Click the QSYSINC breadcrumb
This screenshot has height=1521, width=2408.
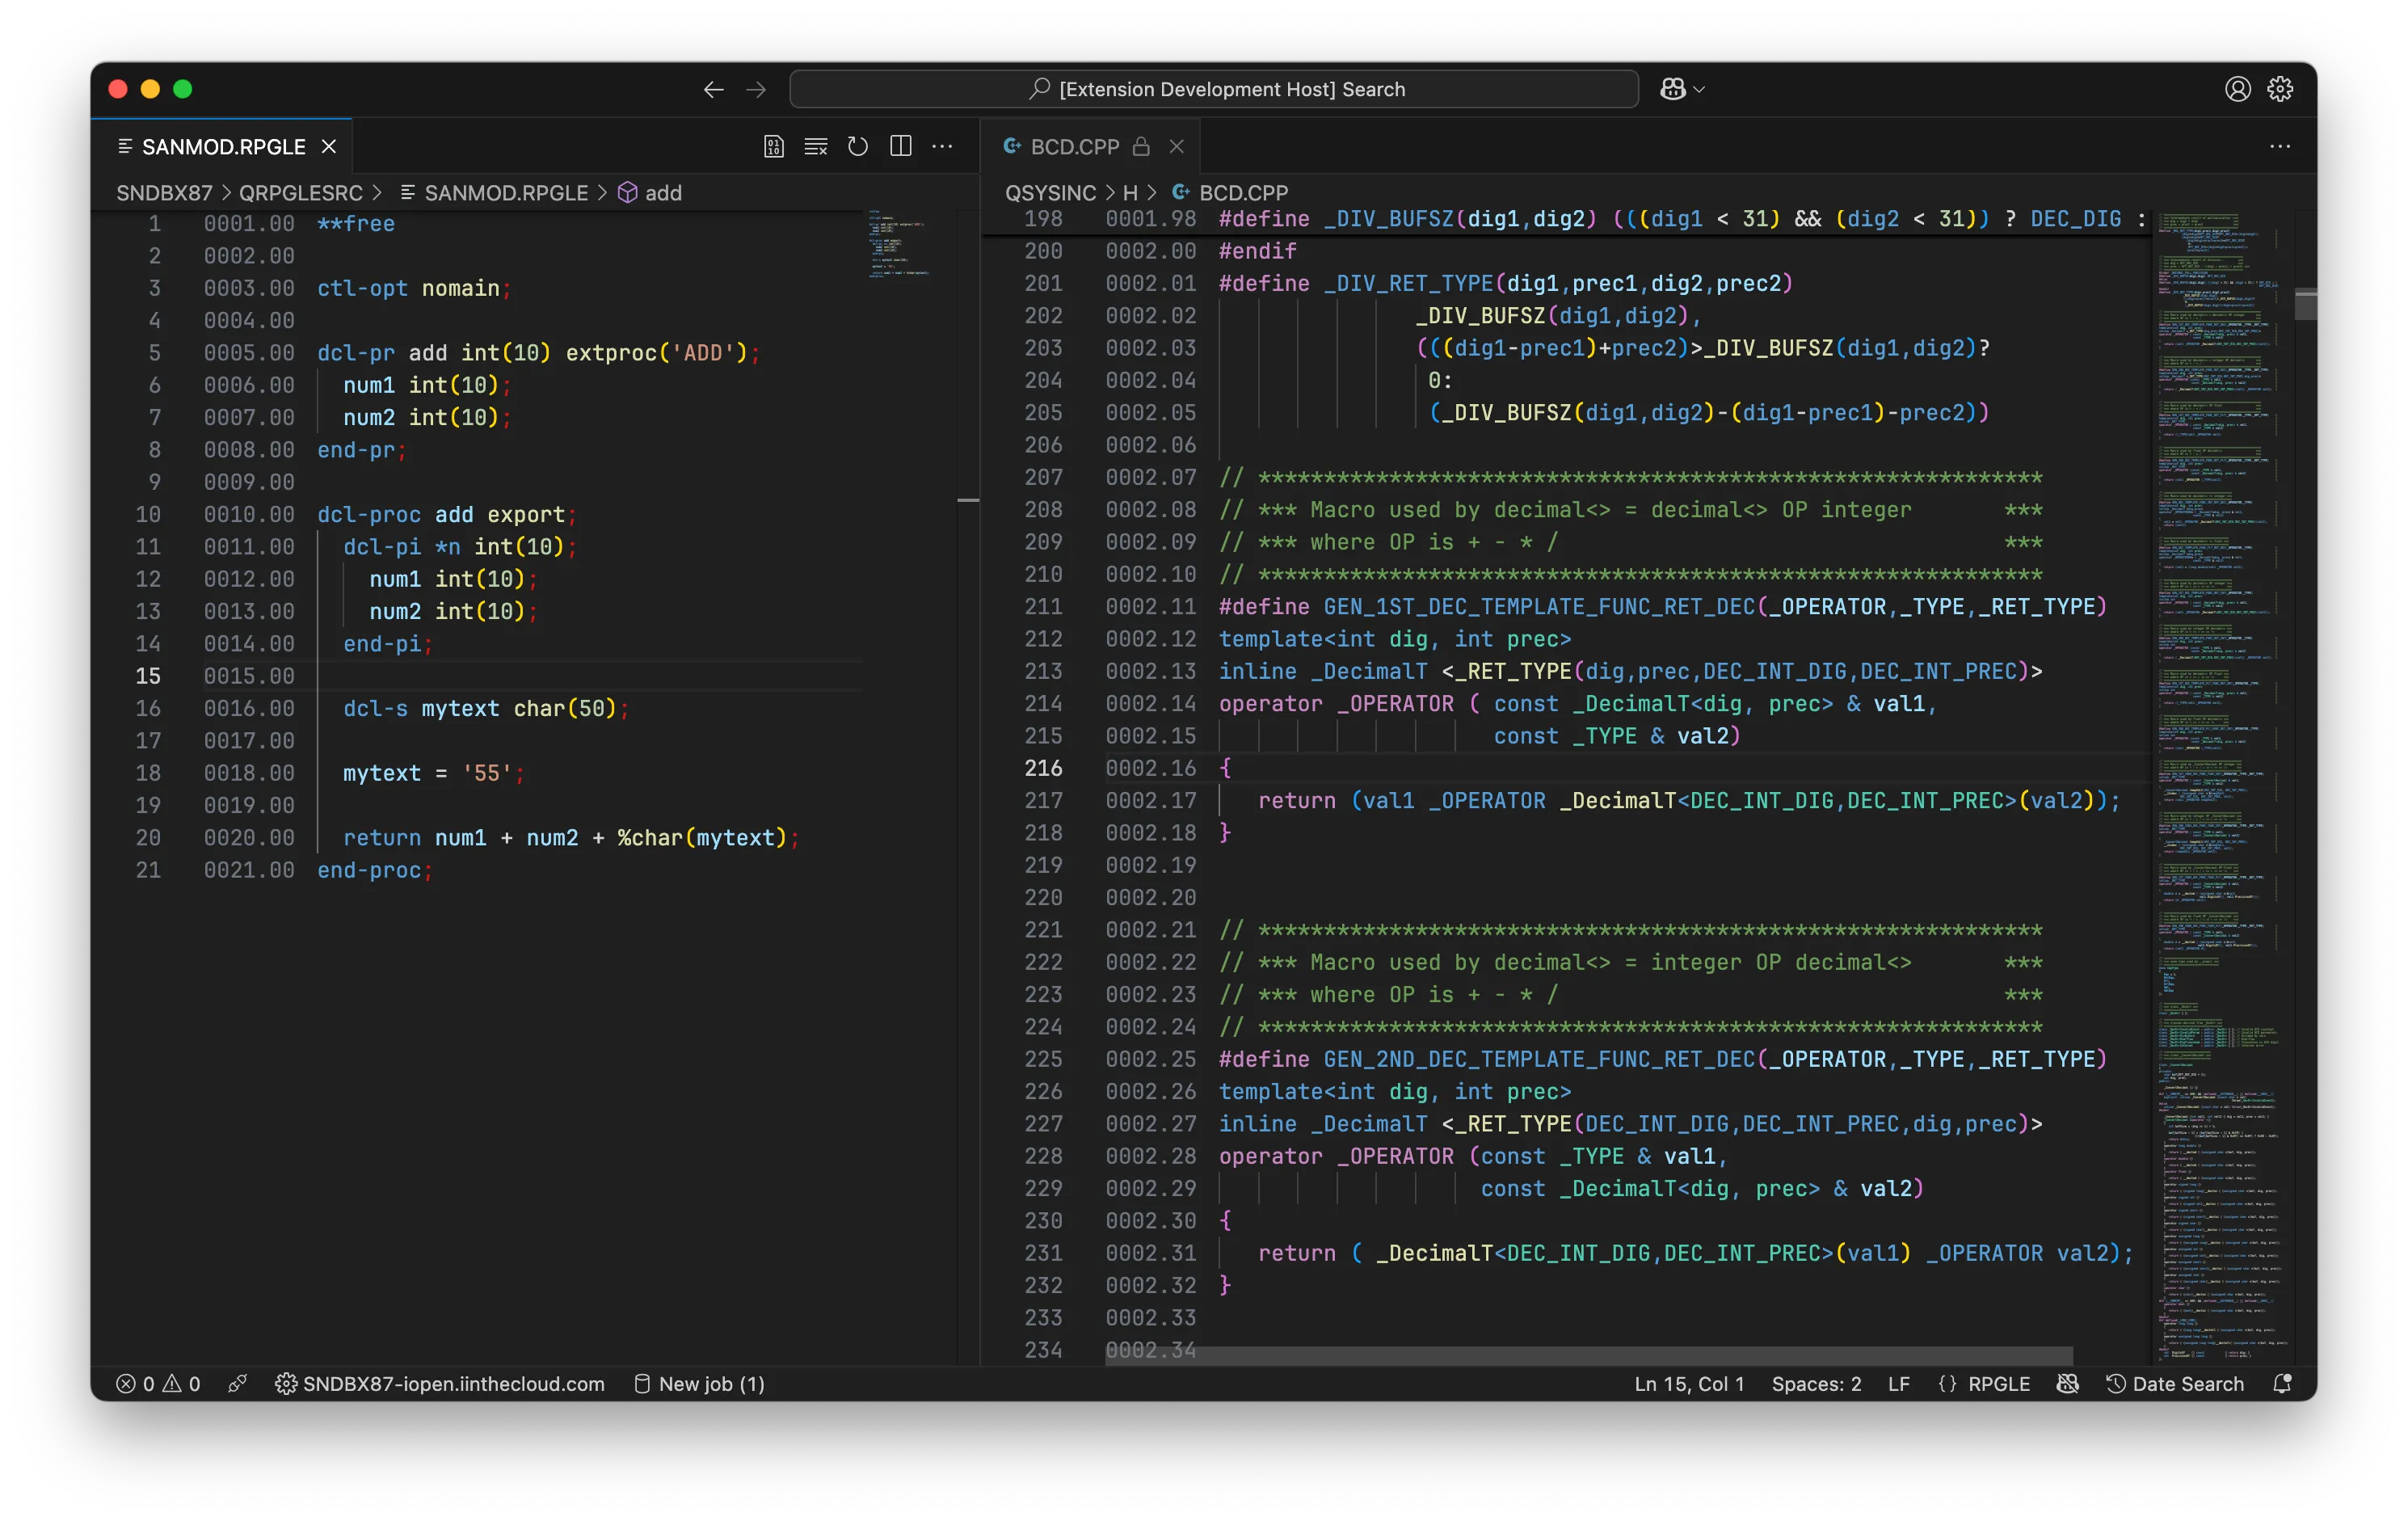[1050, 192]
